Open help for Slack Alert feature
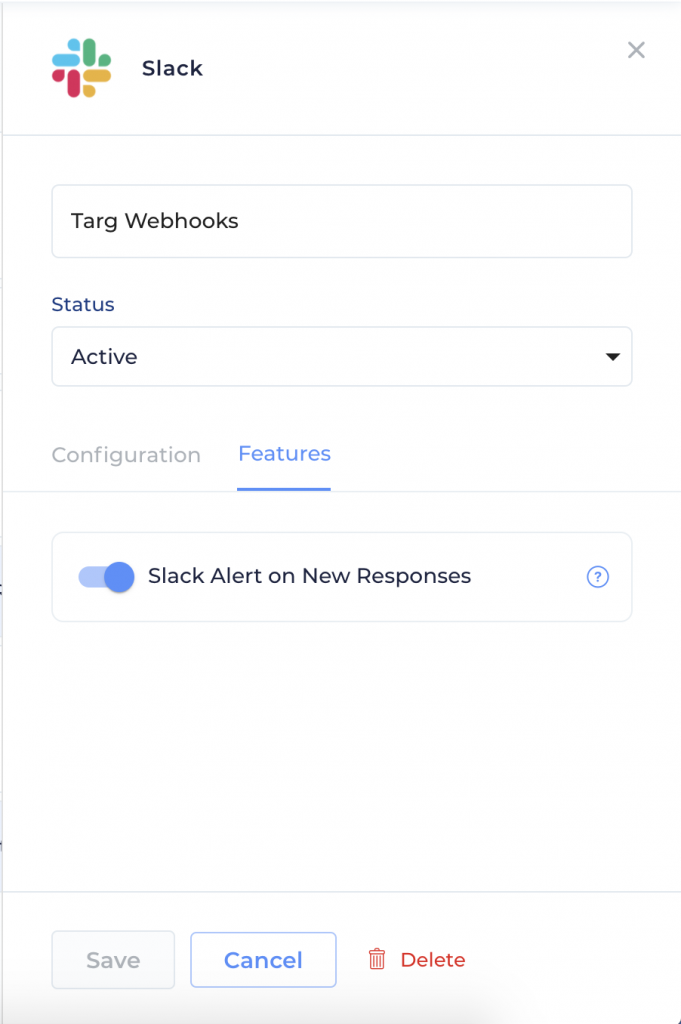 click(x=597, y=577)
